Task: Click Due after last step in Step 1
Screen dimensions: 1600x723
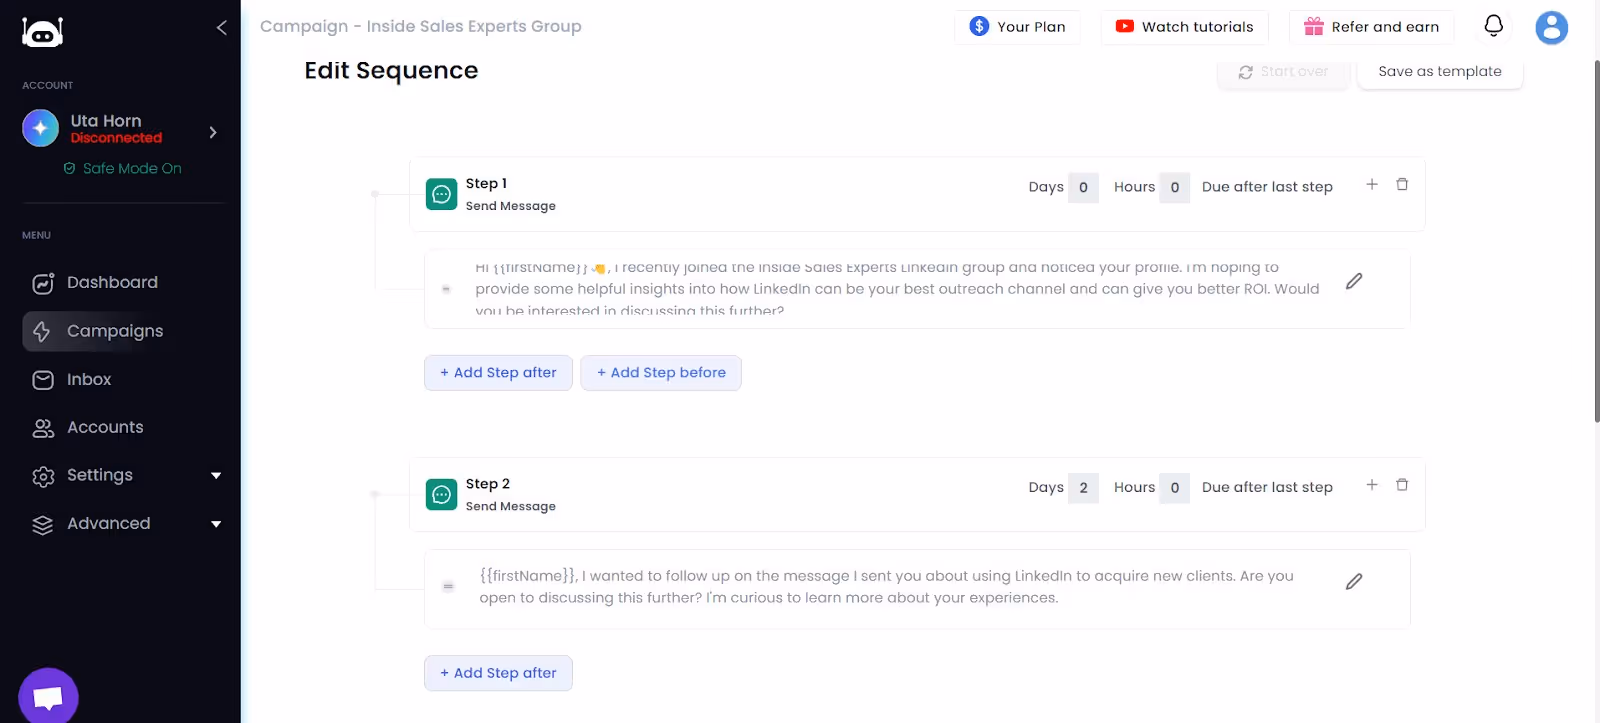Action: 1267,187
